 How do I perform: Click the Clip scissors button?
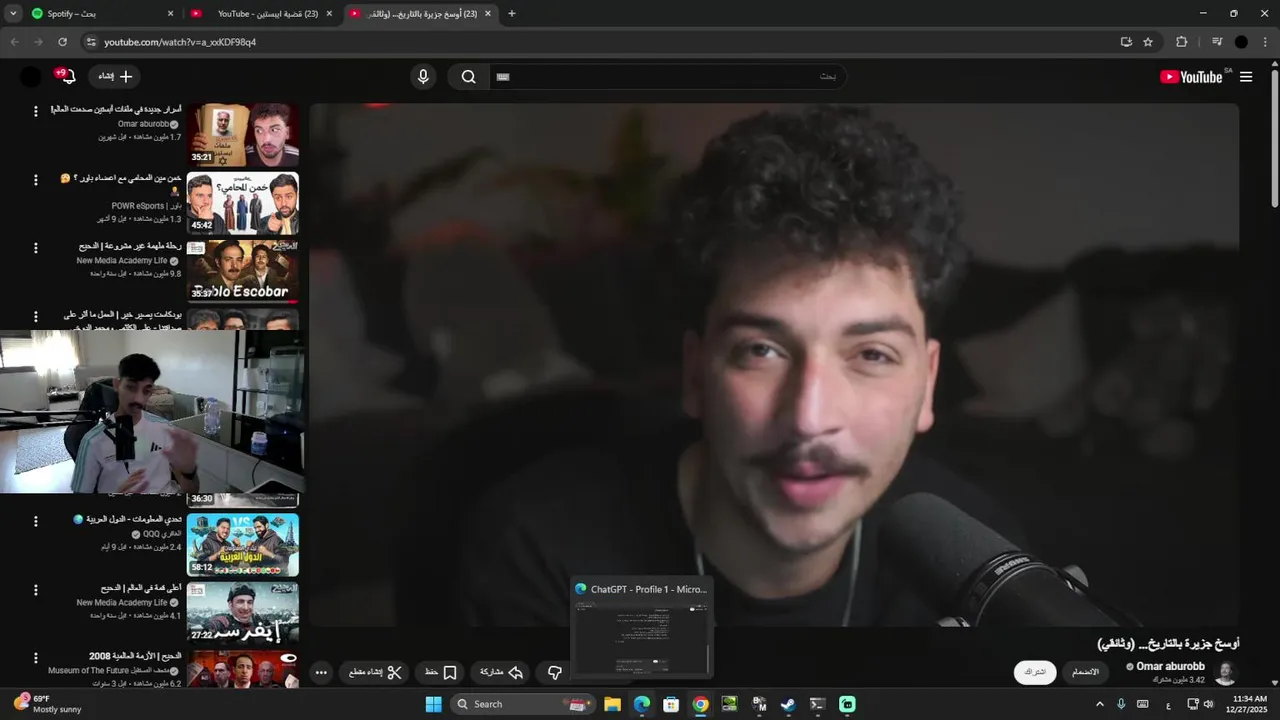pyautogui.click(x=376, y=673)
